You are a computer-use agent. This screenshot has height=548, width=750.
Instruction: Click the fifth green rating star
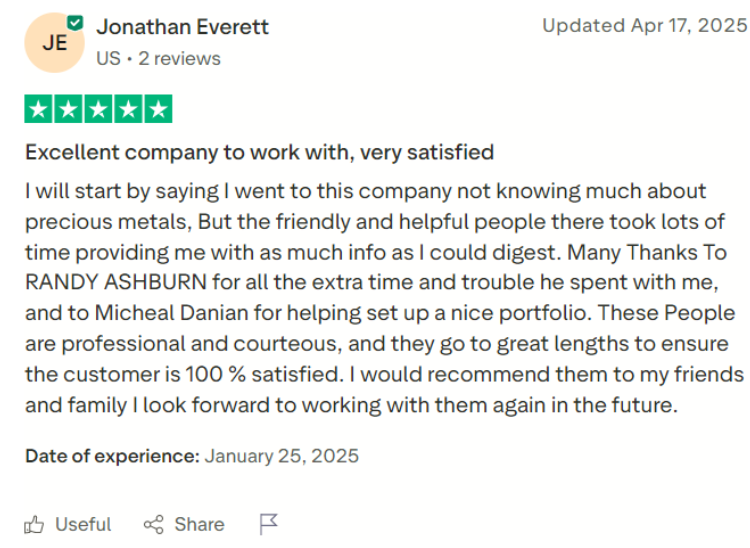pyautogui.click(x=158, y=109)
